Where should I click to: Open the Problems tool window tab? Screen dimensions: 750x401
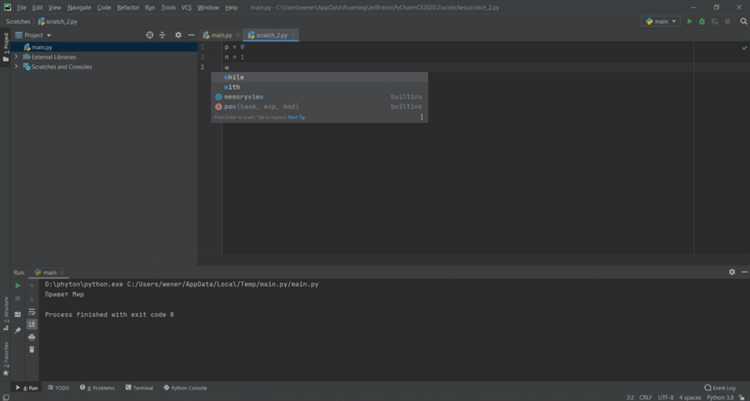pos(98,388)
